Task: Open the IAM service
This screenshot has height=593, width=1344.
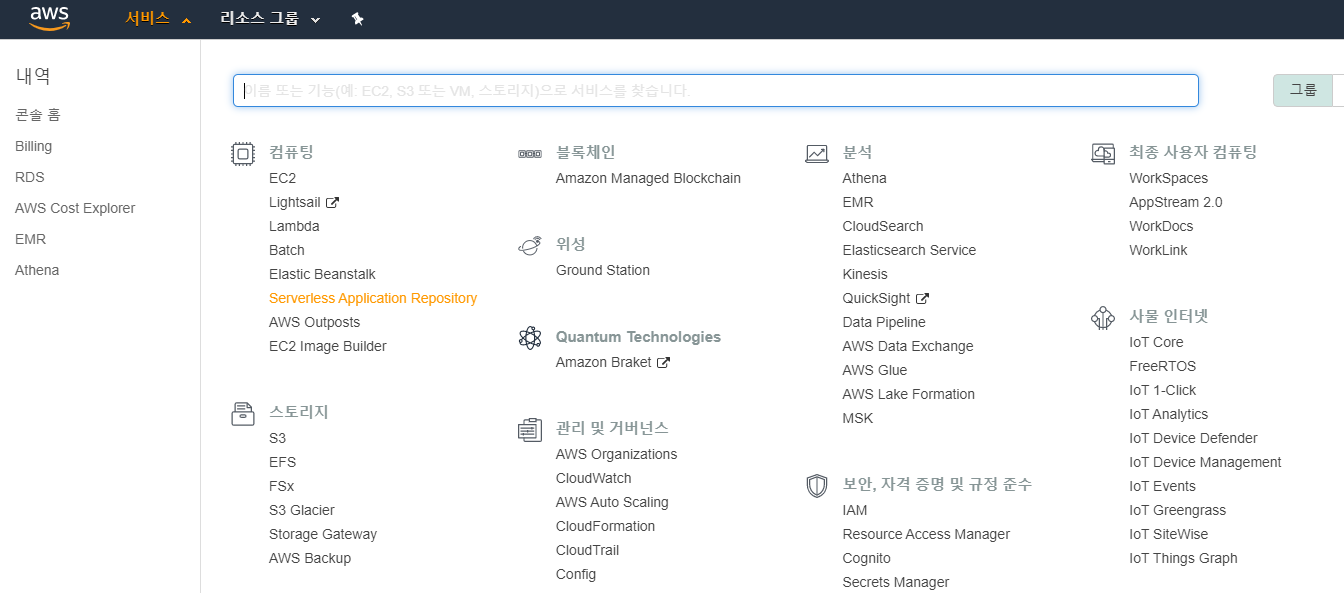Action: (x=855, y=510)
